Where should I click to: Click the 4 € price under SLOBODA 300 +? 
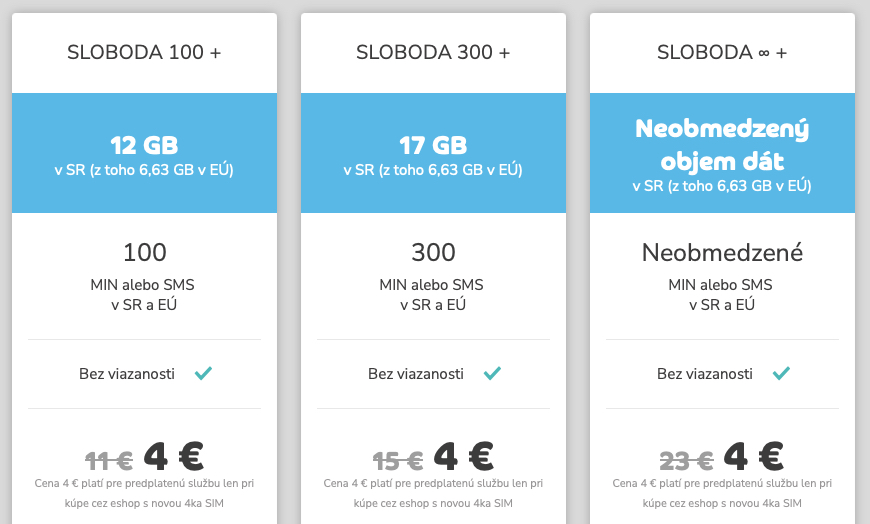tap(464, 456)
